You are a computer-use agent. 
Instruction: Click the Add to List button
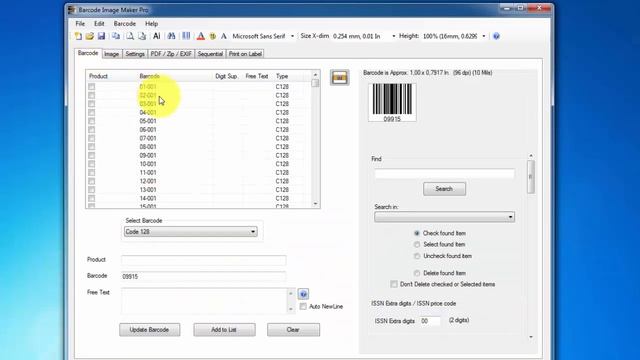point(224,330)
